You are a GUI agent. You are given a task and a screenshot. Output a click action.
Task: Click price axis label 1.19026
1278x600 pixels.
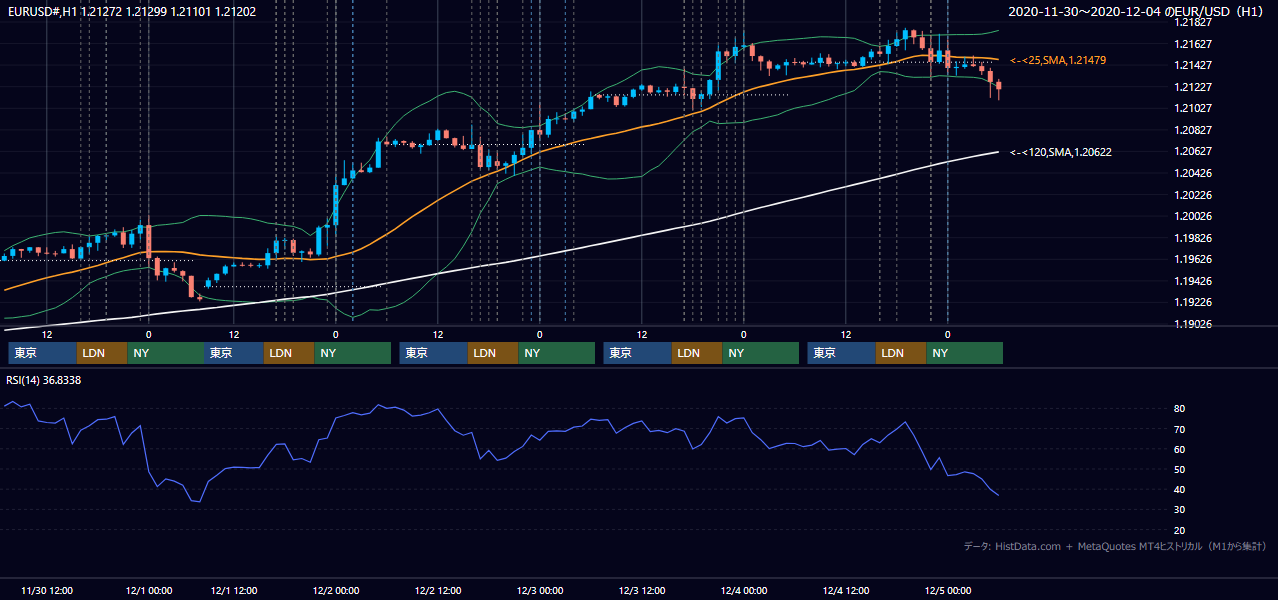pyautogui.click(x=1193, y=324)
